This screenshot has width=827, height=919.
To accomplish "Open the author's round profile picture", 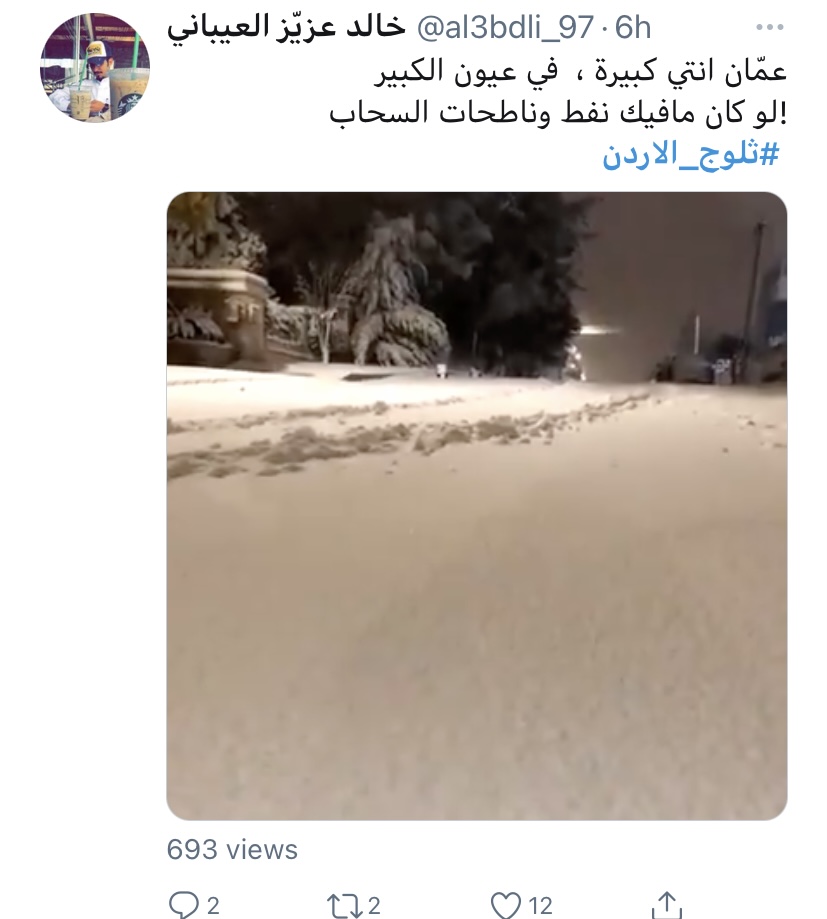I will [x=95, y=68].
